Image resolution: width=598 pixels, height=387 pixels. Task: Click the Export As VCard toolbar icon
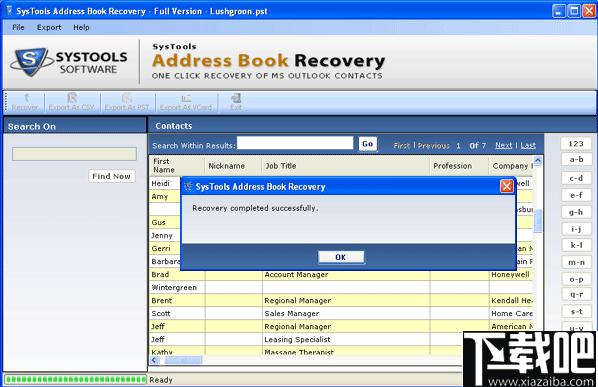pos(186,103)
